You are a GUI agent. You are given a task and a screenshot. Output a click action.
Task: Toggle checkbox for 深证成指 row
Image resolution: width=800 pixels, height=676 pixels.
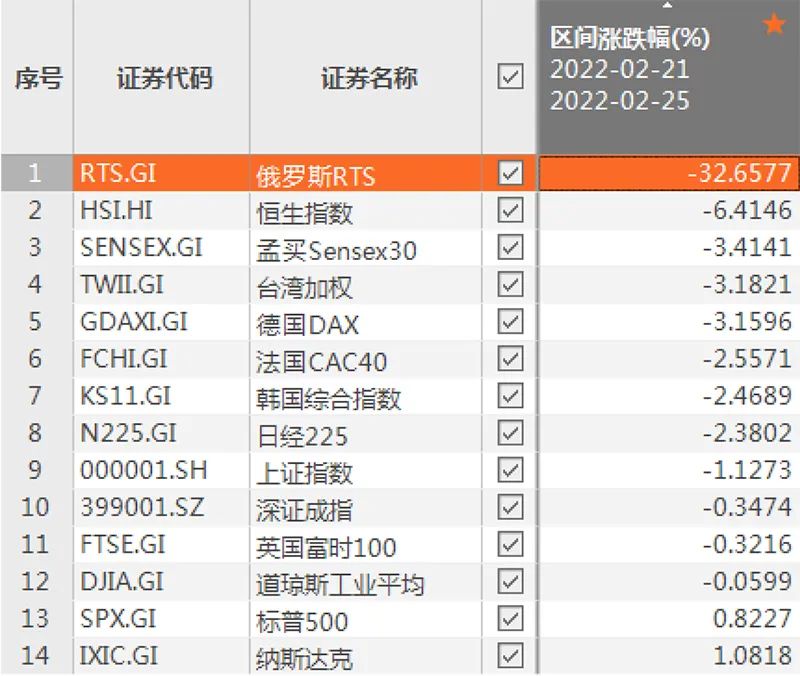pos(510,507)
